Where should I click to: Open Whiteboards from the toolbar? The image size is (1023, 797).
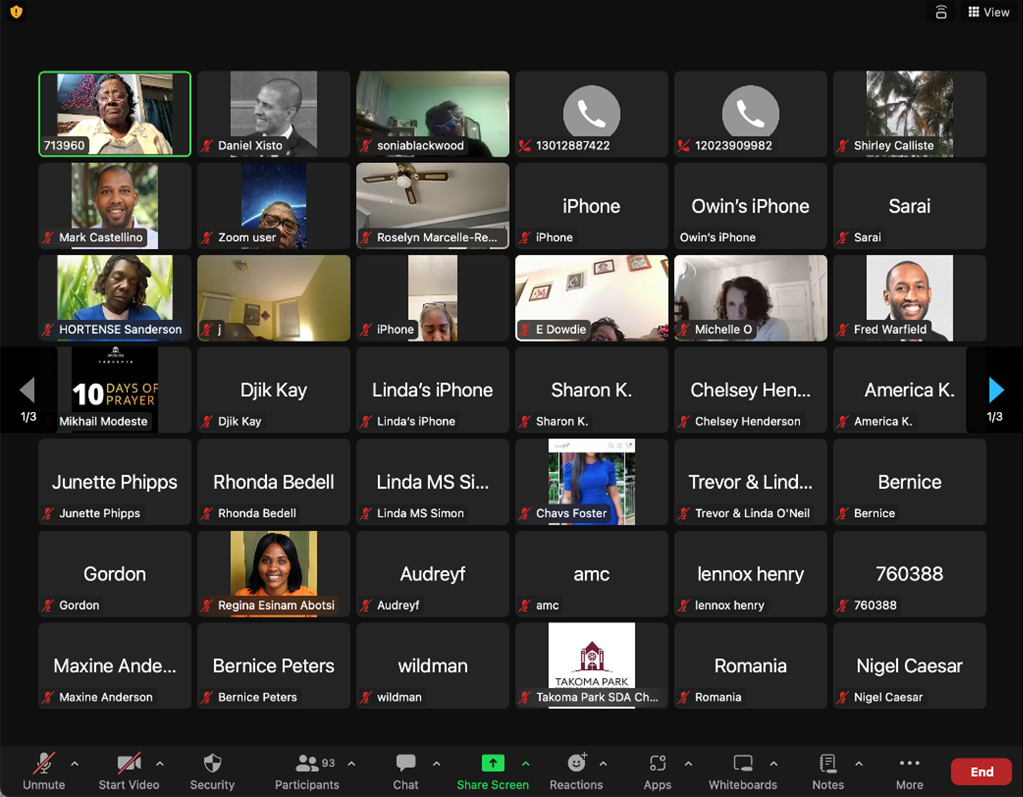[x=742, y=771]
